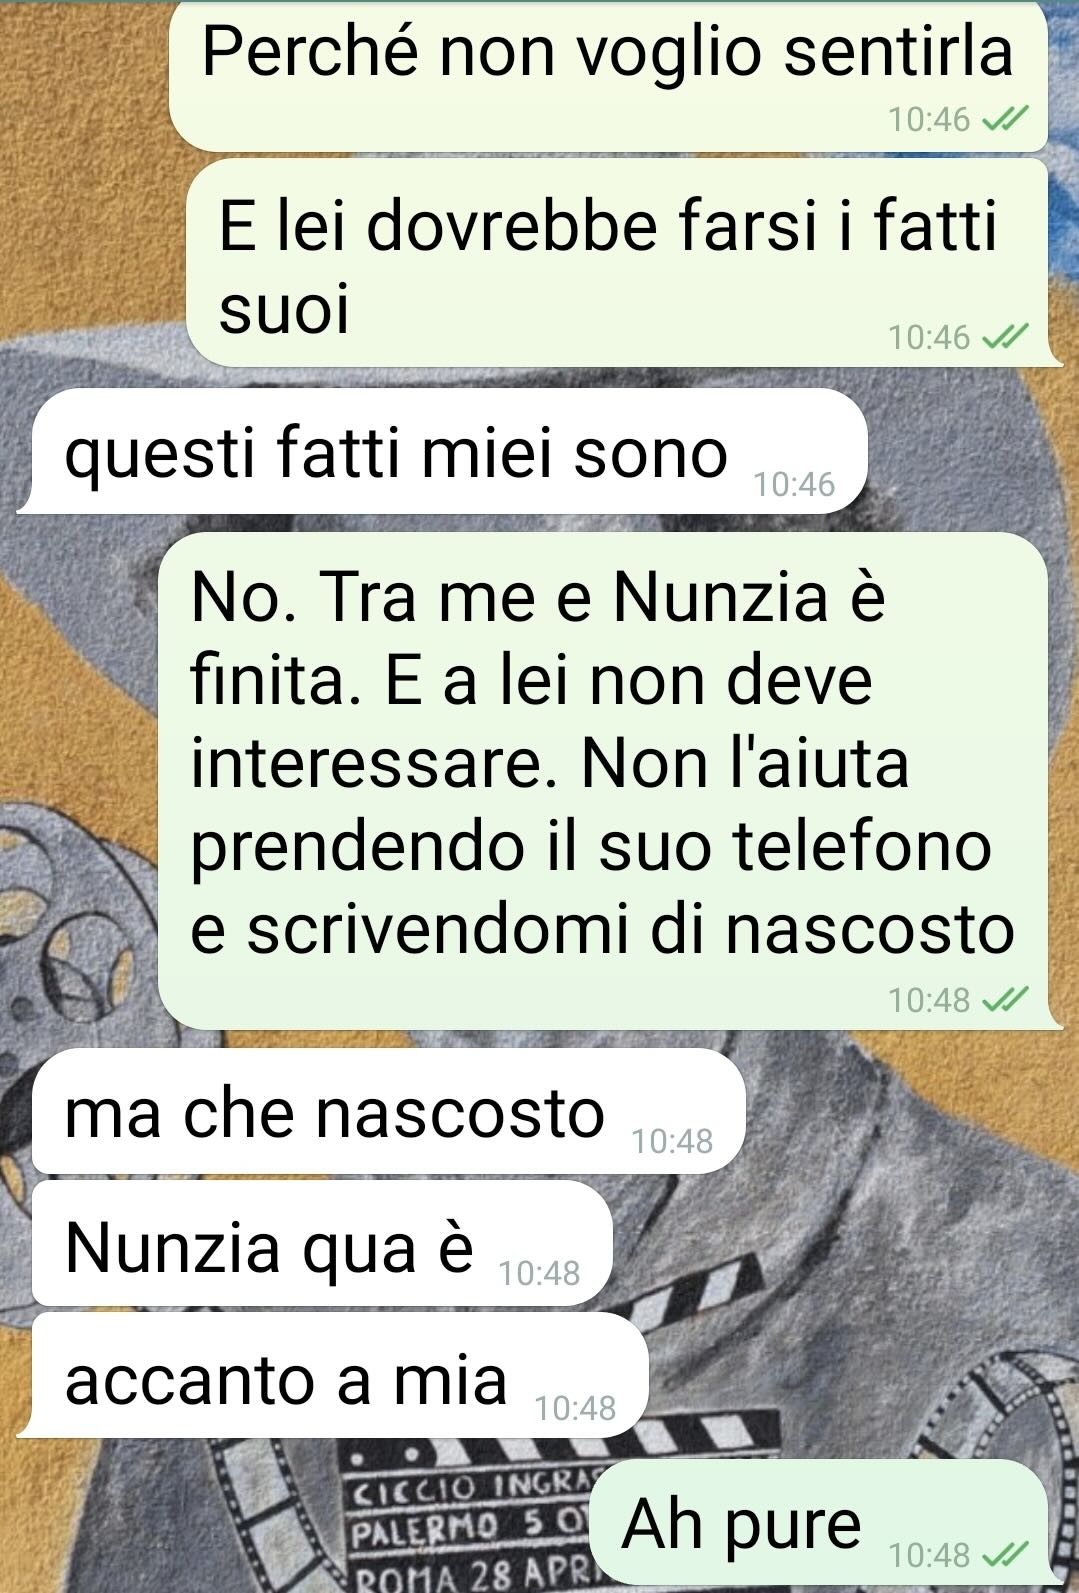Tap the 10:48 timestamp under 'scrivendomi di nascosto'
The image size is (1079, 1593).
click(x=930, y=999)
